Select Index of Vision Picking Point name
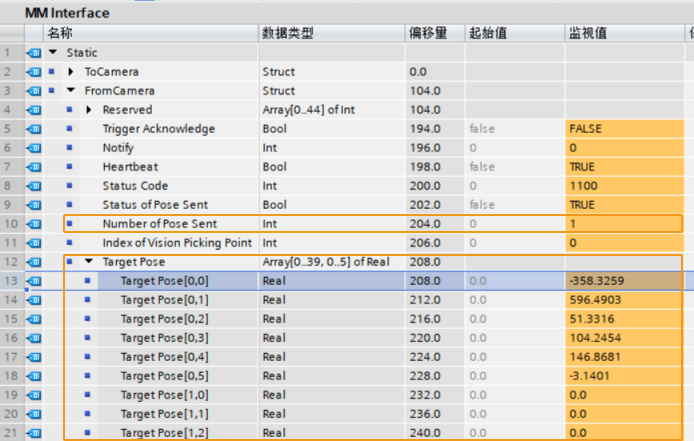This screenshot has height=441, width=694. click(177, 243)
